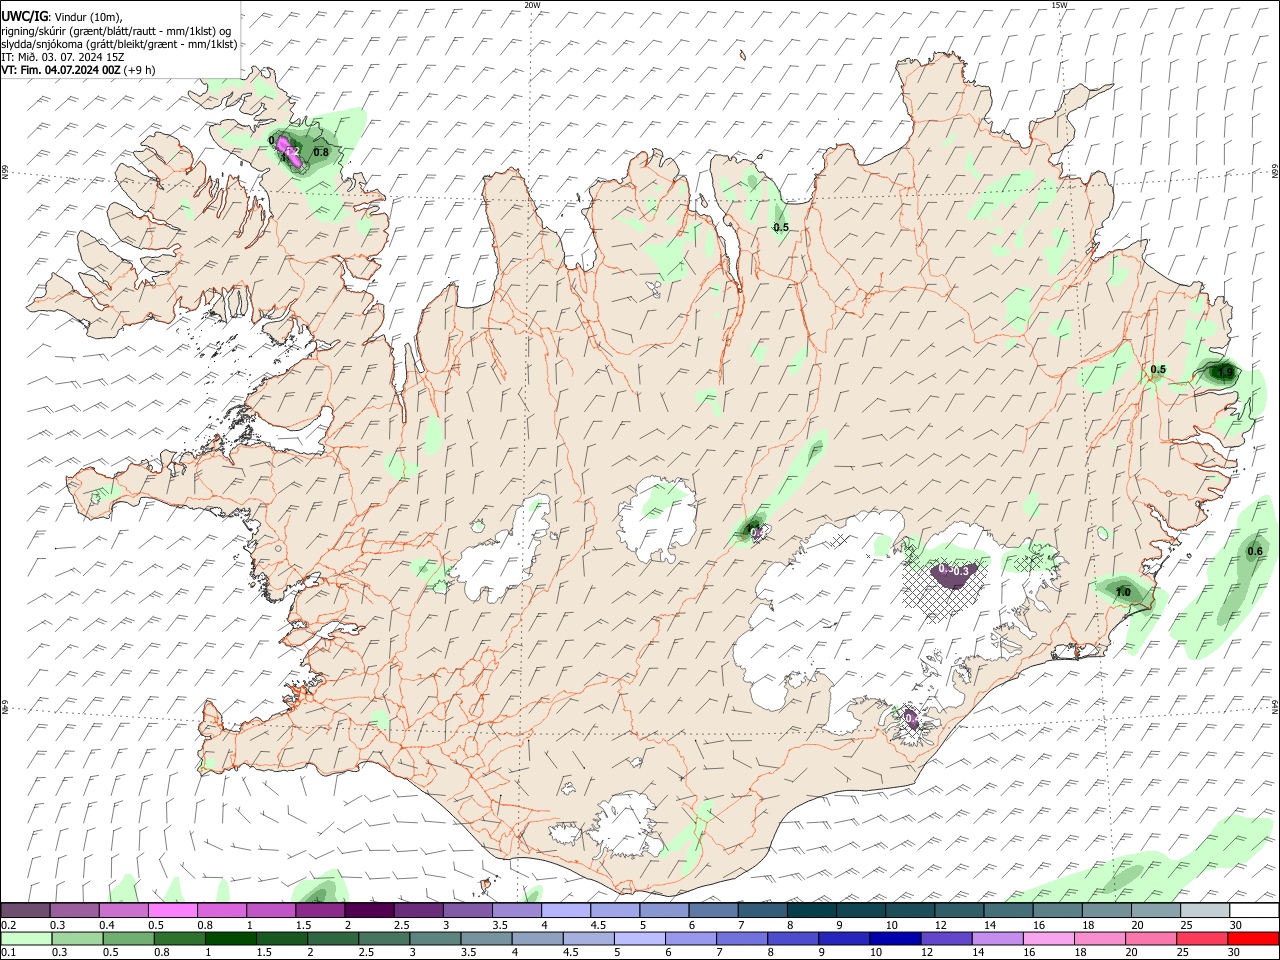The width and height of the screenshot is (1280, 960).
Task: Select the bright red 30 swatch in rain scale
Action: (1254, 938)
